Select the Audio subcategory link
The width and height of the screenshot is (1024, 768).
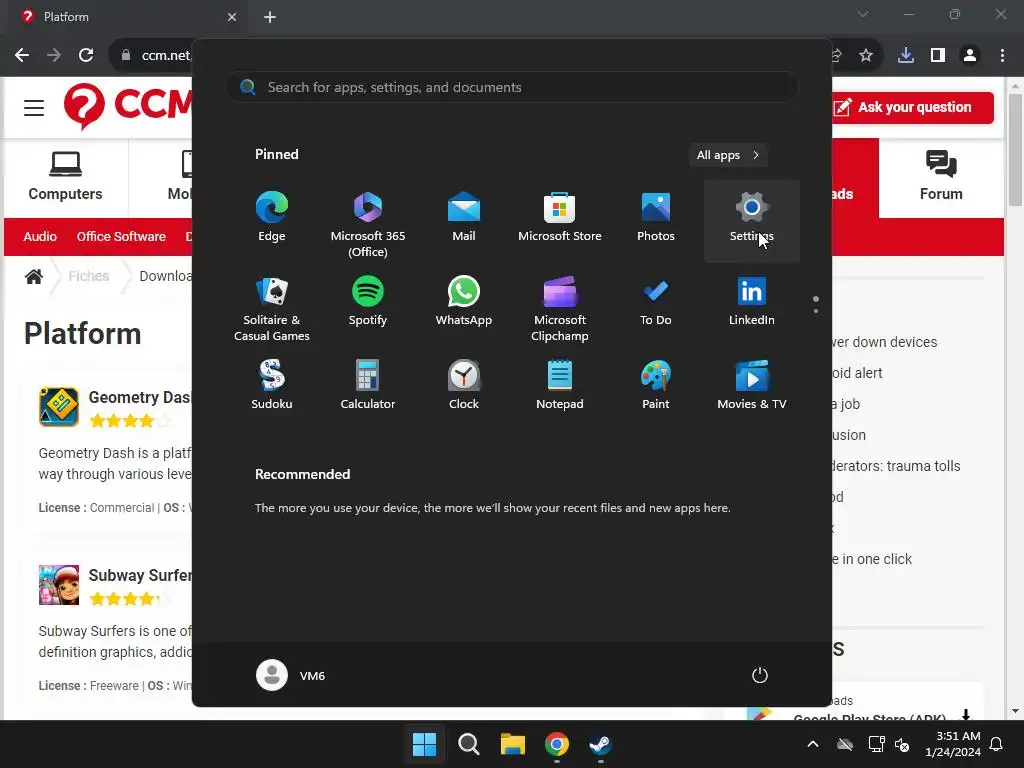point(40,236)
